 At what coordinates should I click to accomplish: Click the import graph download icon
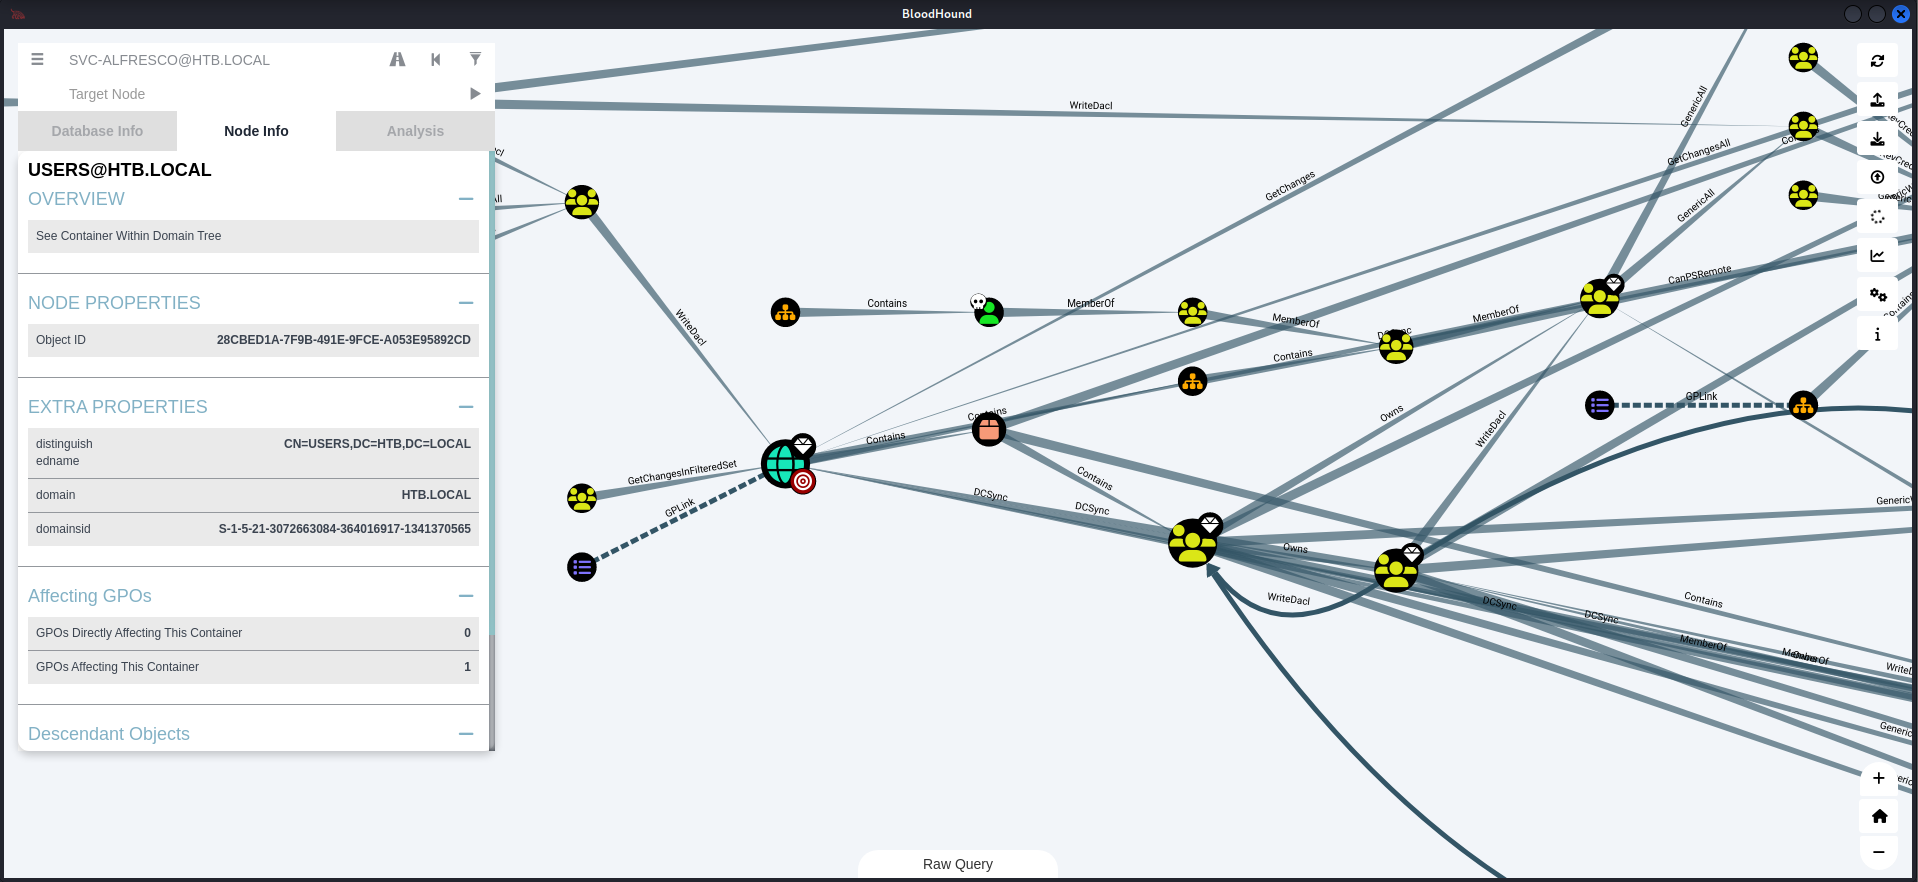(1877, 139)
